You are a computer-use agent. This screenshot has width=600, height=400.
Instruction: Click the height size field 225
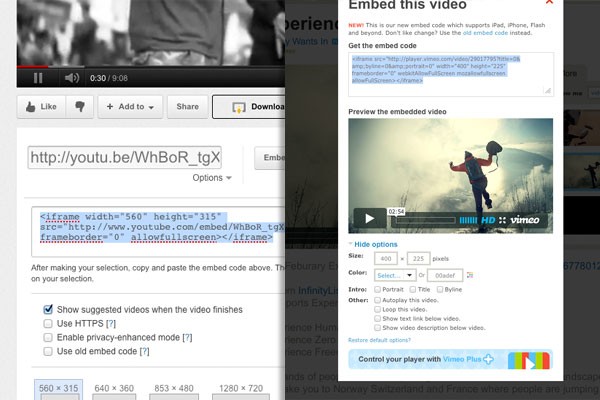[418, 259]
